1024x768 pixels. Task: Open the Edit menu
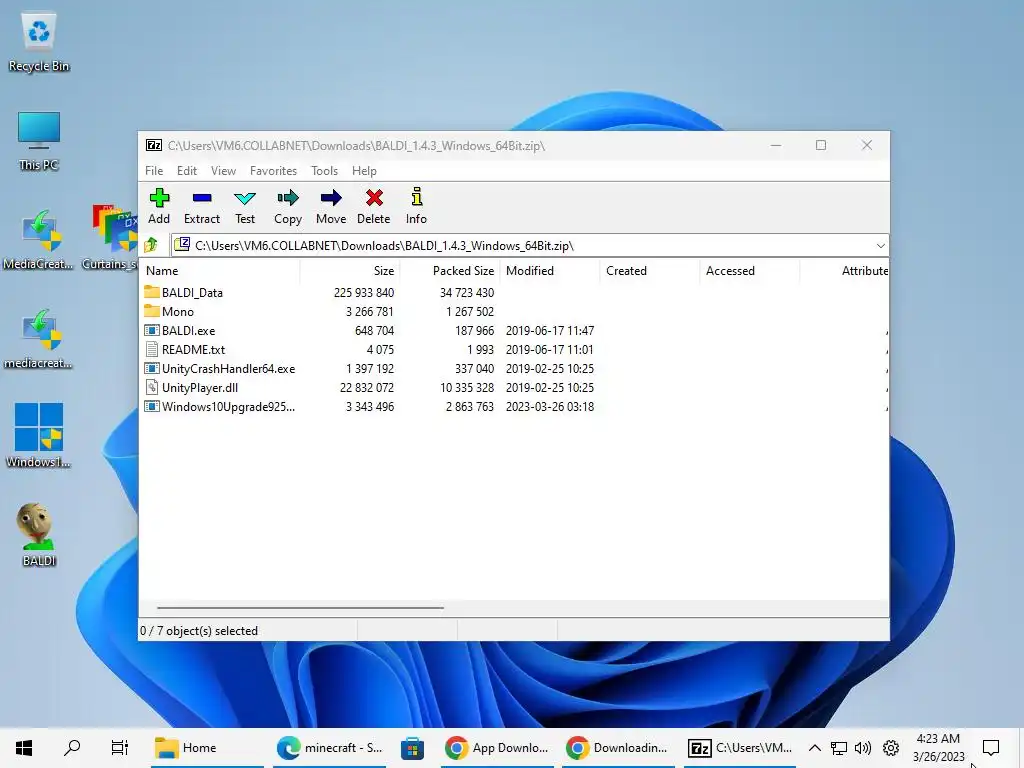point(187,170)
